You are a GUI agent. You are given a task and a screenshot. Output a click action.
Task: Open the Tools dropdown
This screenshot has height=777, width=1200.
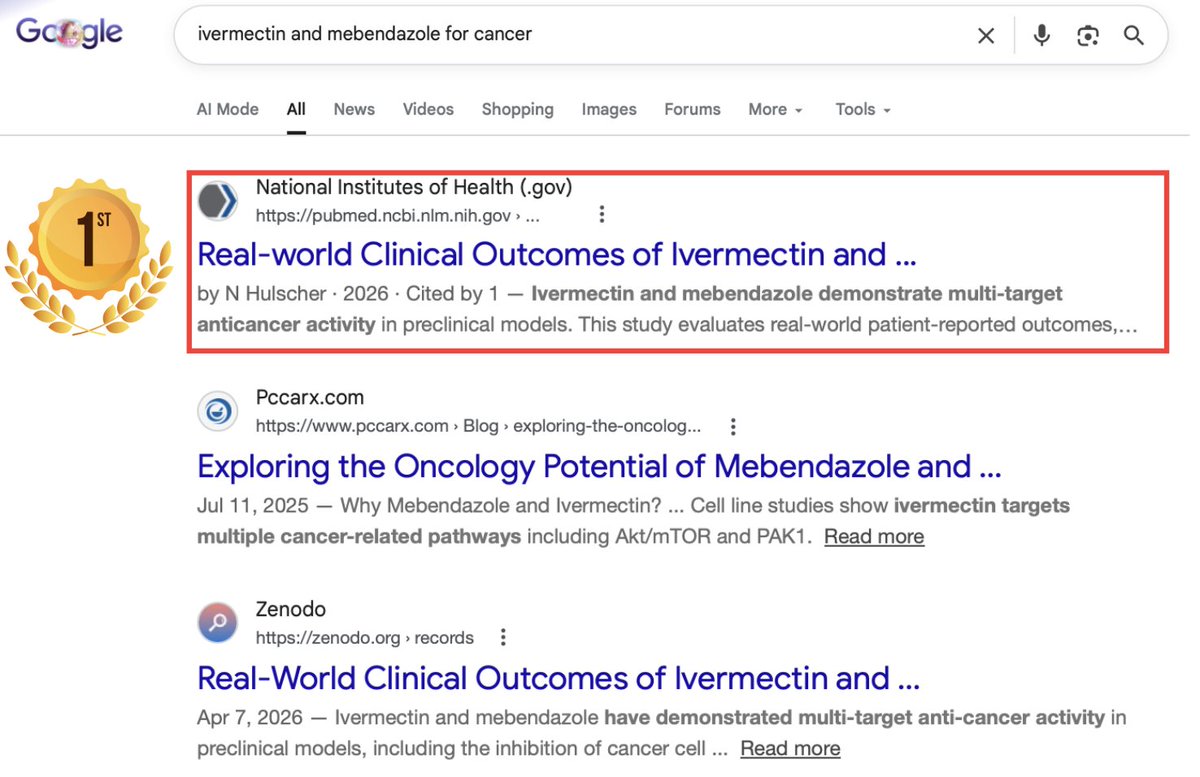(863, 110)
